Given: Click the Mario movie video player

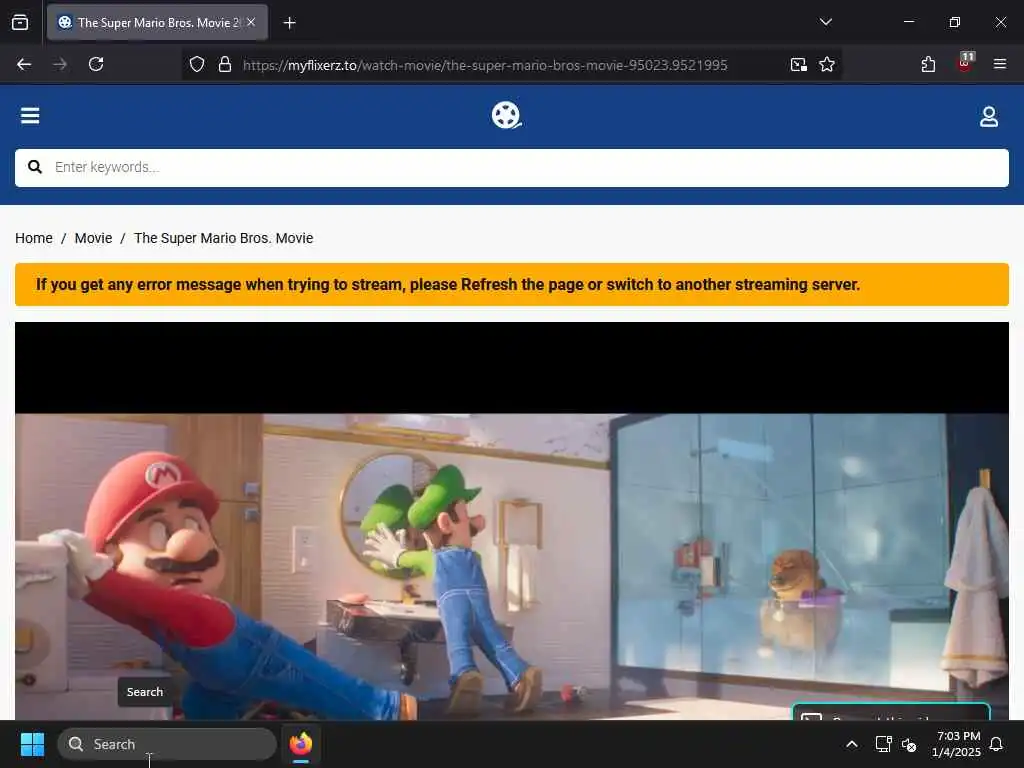Looking at the screenshot, I should click(512, 521).
